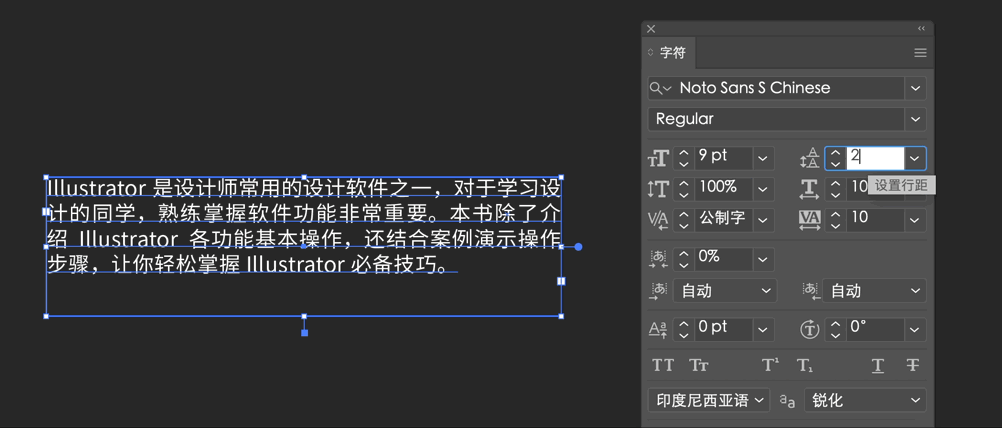Open the 印度尼西亚语 language dropdown
The height and width of the screenshot is (428, 1002).
(x=709, y=401)
